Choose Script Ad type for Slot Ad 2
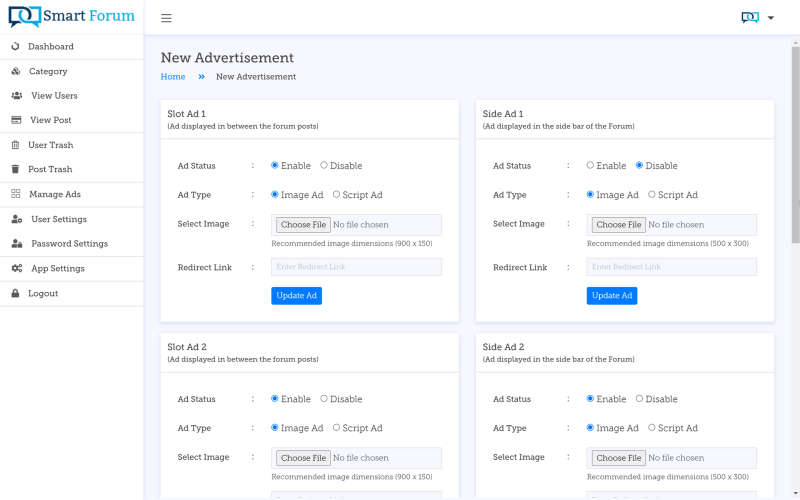 (336, 428)
